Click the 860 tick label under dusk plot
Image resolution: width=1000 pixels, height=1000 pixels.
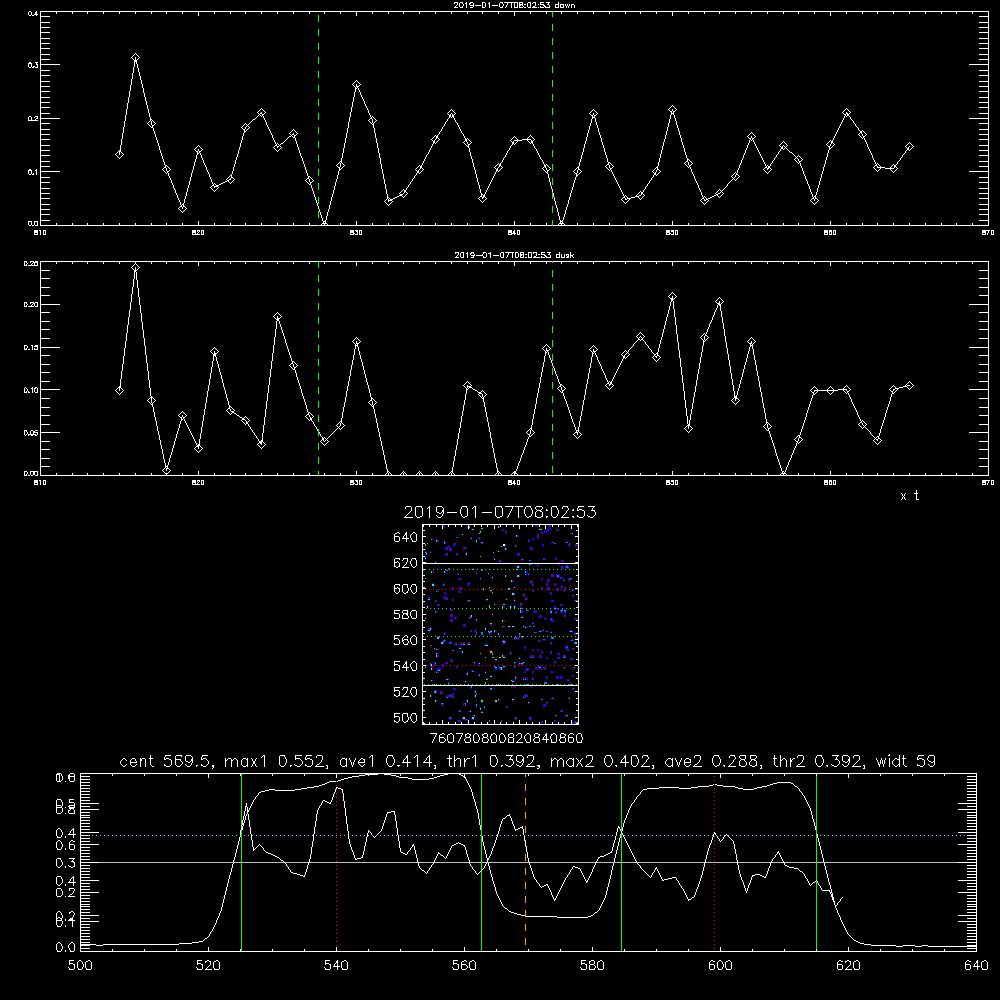pyautogui.click(x=830, y=483)
